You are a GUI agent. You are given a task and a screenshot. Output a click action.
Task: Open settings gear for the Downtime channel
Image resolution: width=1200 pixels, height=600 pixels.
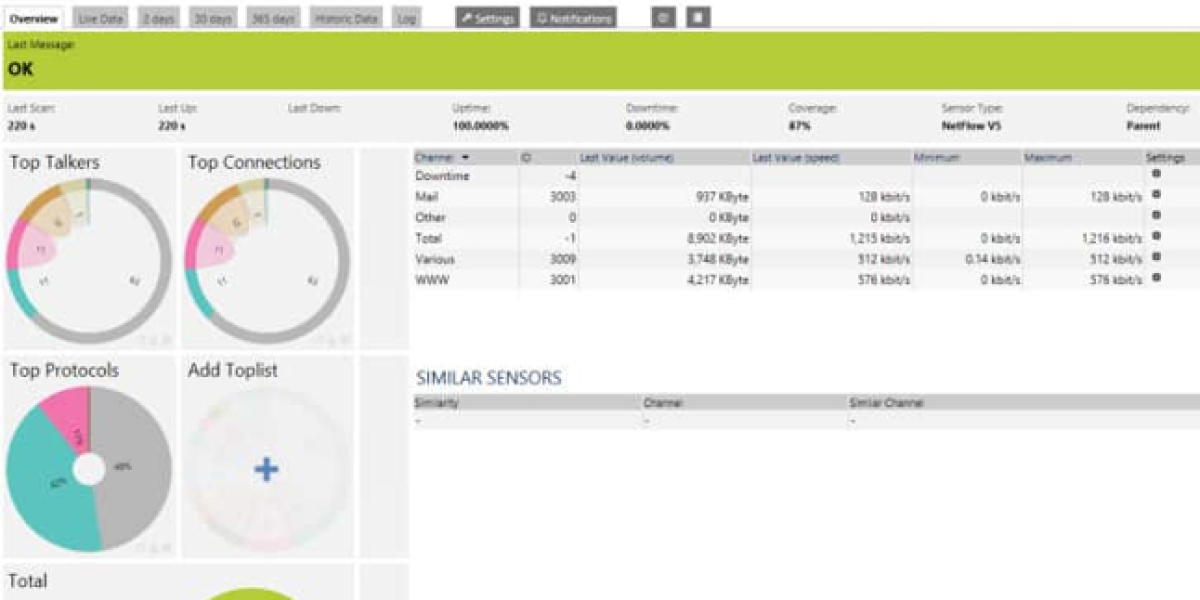point(1157,174)
